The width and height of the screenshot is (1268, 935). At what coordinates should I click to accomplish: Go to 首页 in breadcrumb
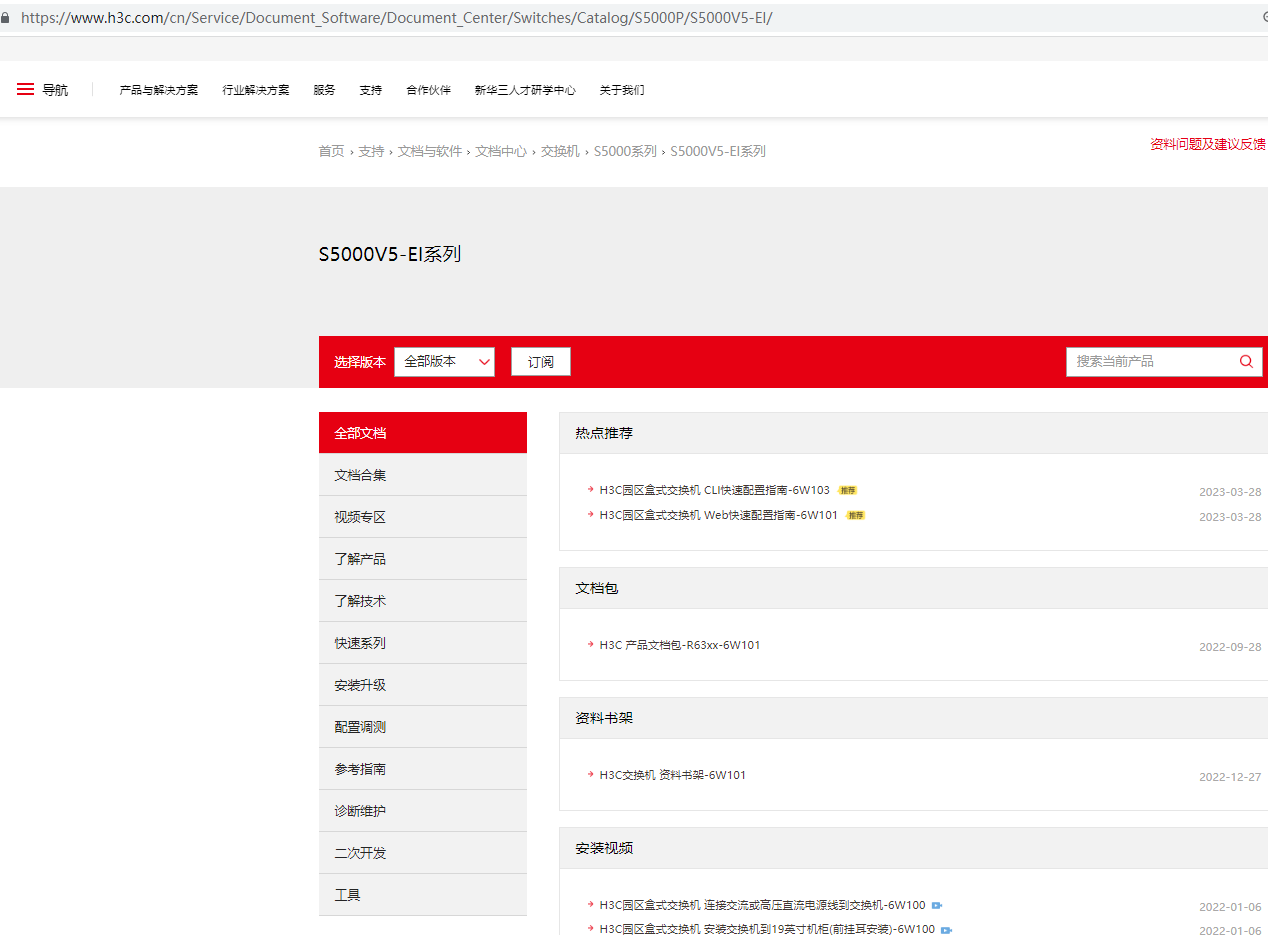pos(331,151)
